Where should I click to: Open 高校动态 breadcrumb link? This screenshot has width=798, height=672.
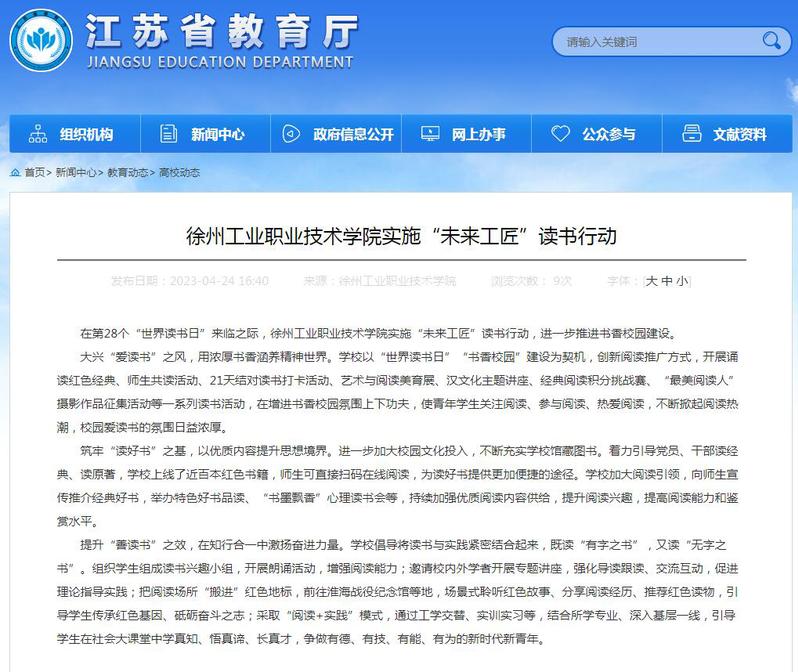[180, 172]
